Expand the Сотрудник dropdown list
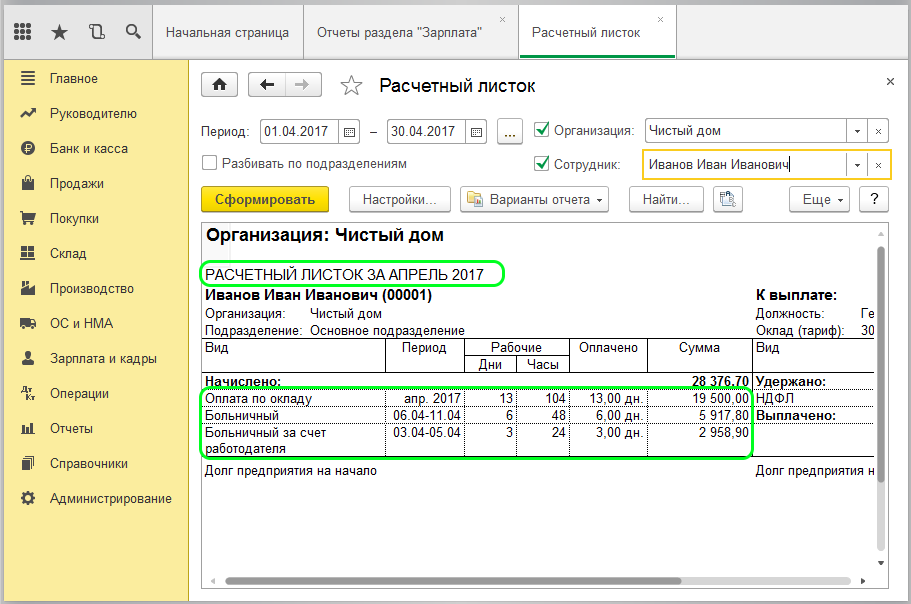 coord(856,165)
